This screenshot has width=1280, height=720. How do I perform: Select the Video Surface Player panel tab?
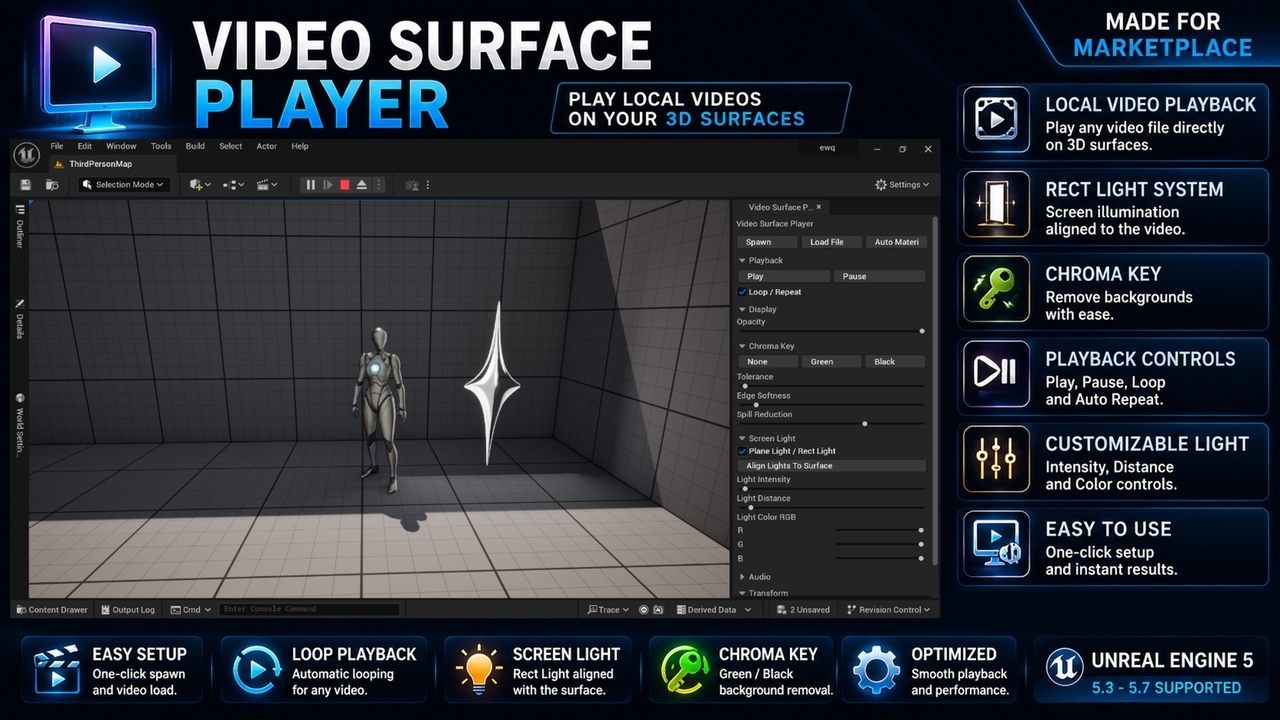coord(779,207)
